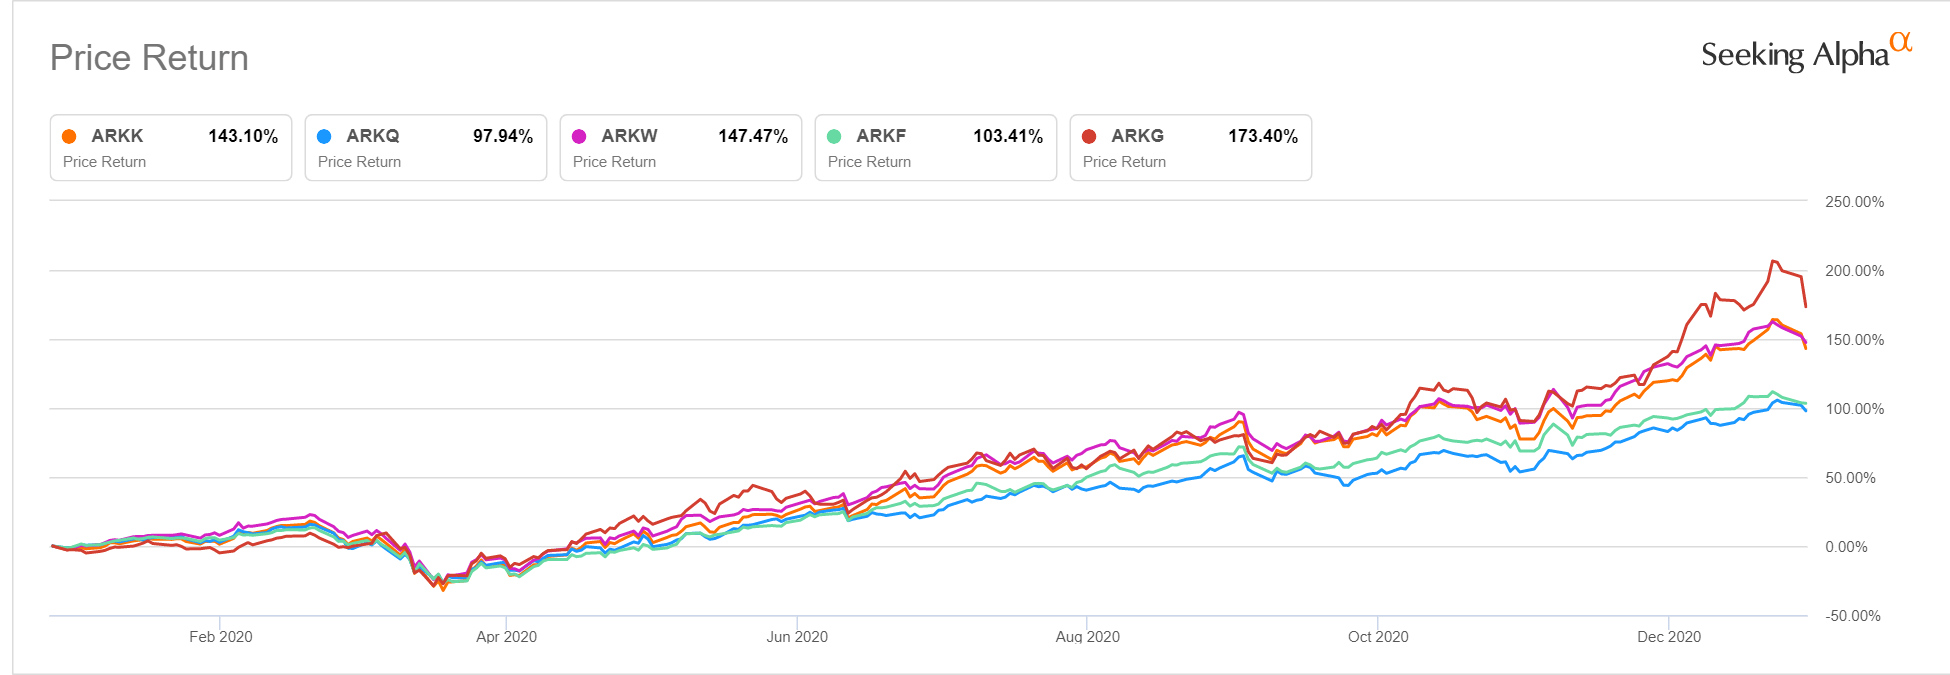Select the ARKF ticker label

881,136
